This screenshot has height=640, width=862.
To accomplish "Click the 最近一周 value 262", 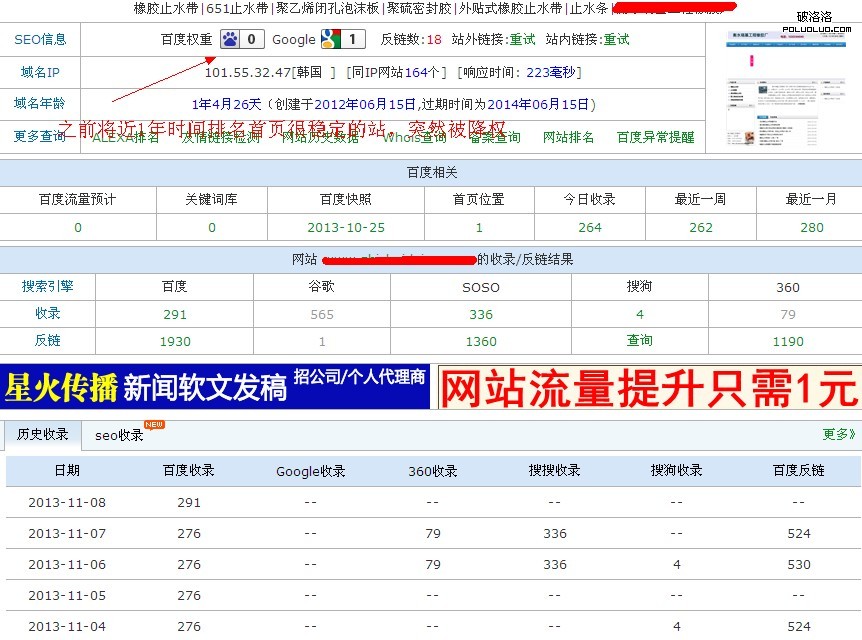I will tap(701, 228).
